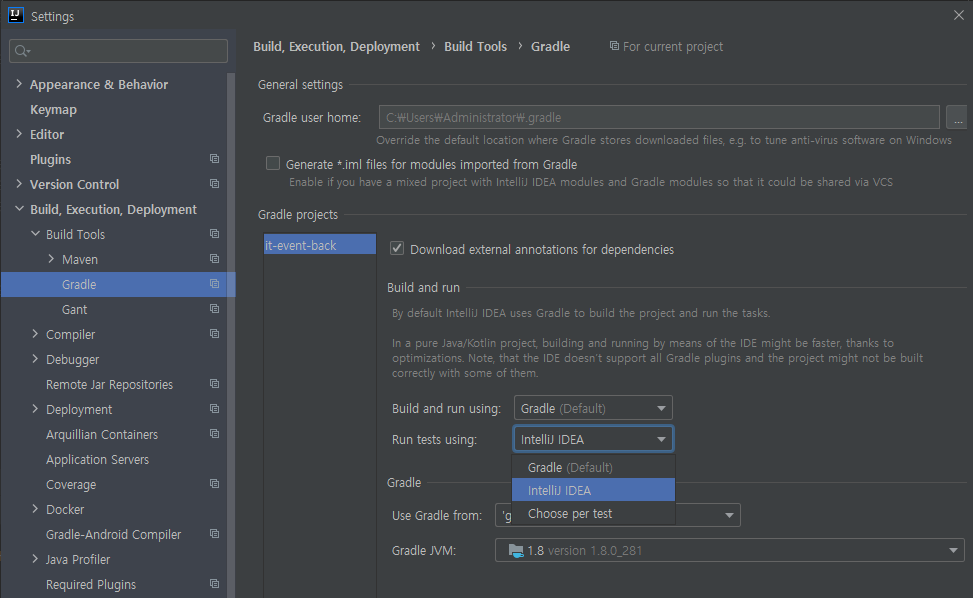973x598 pixels.
Task: Open the Plugins settings page
Action: 50,159
